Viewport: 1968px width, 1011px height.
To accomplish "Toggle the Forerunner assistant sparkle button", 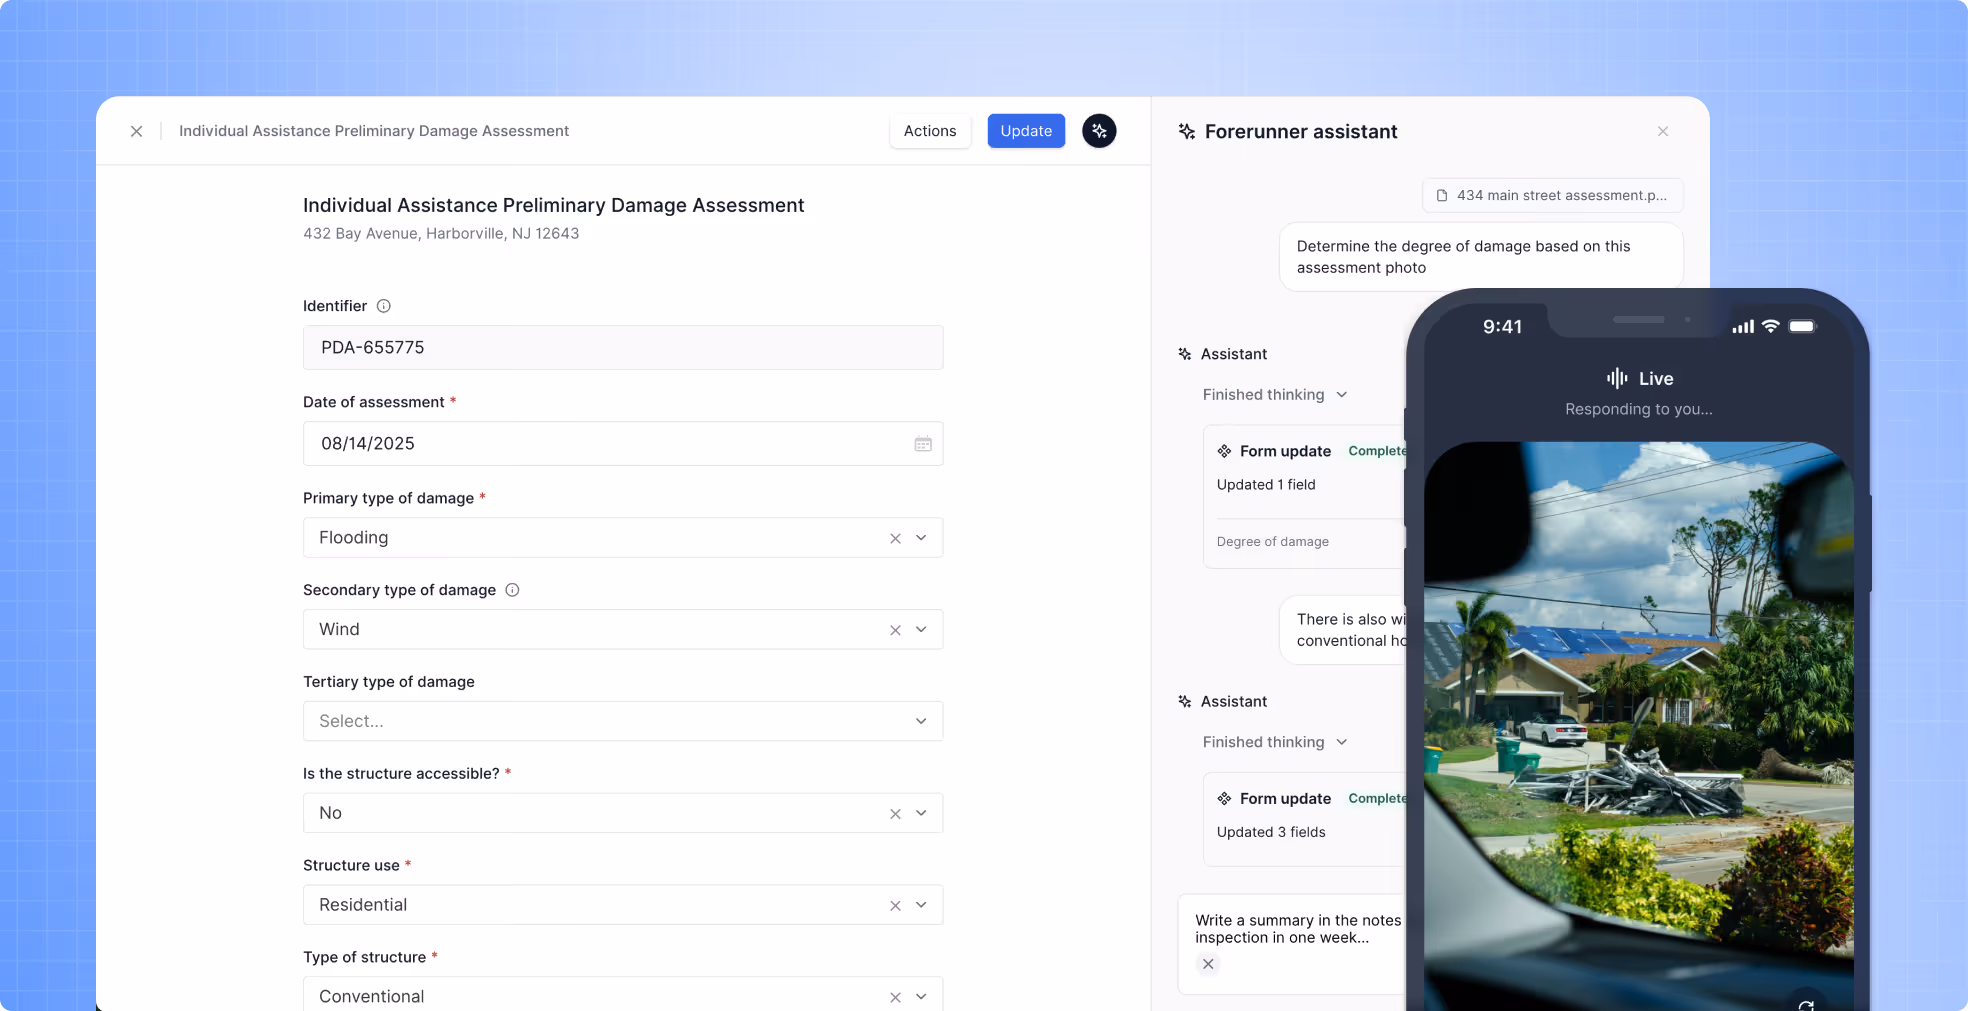I will [x=1099, y=131].
